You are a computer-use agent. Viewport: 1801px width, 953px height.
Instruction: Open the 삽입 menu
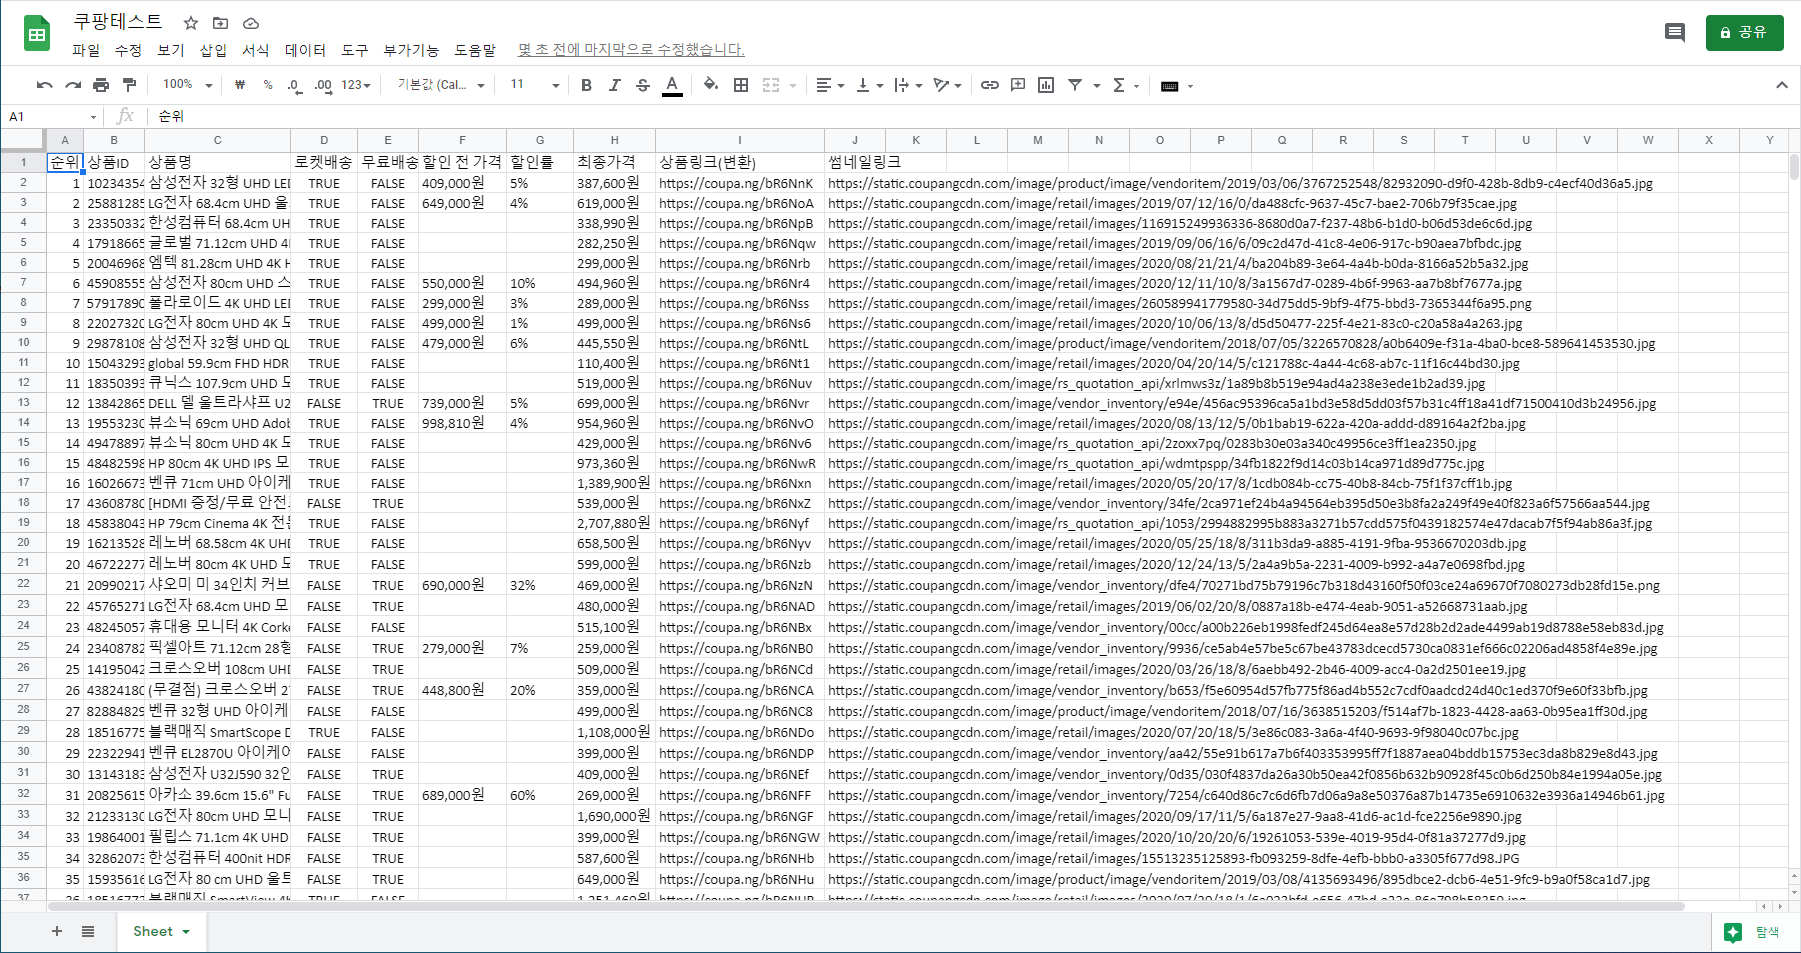(x=213, y=50)
